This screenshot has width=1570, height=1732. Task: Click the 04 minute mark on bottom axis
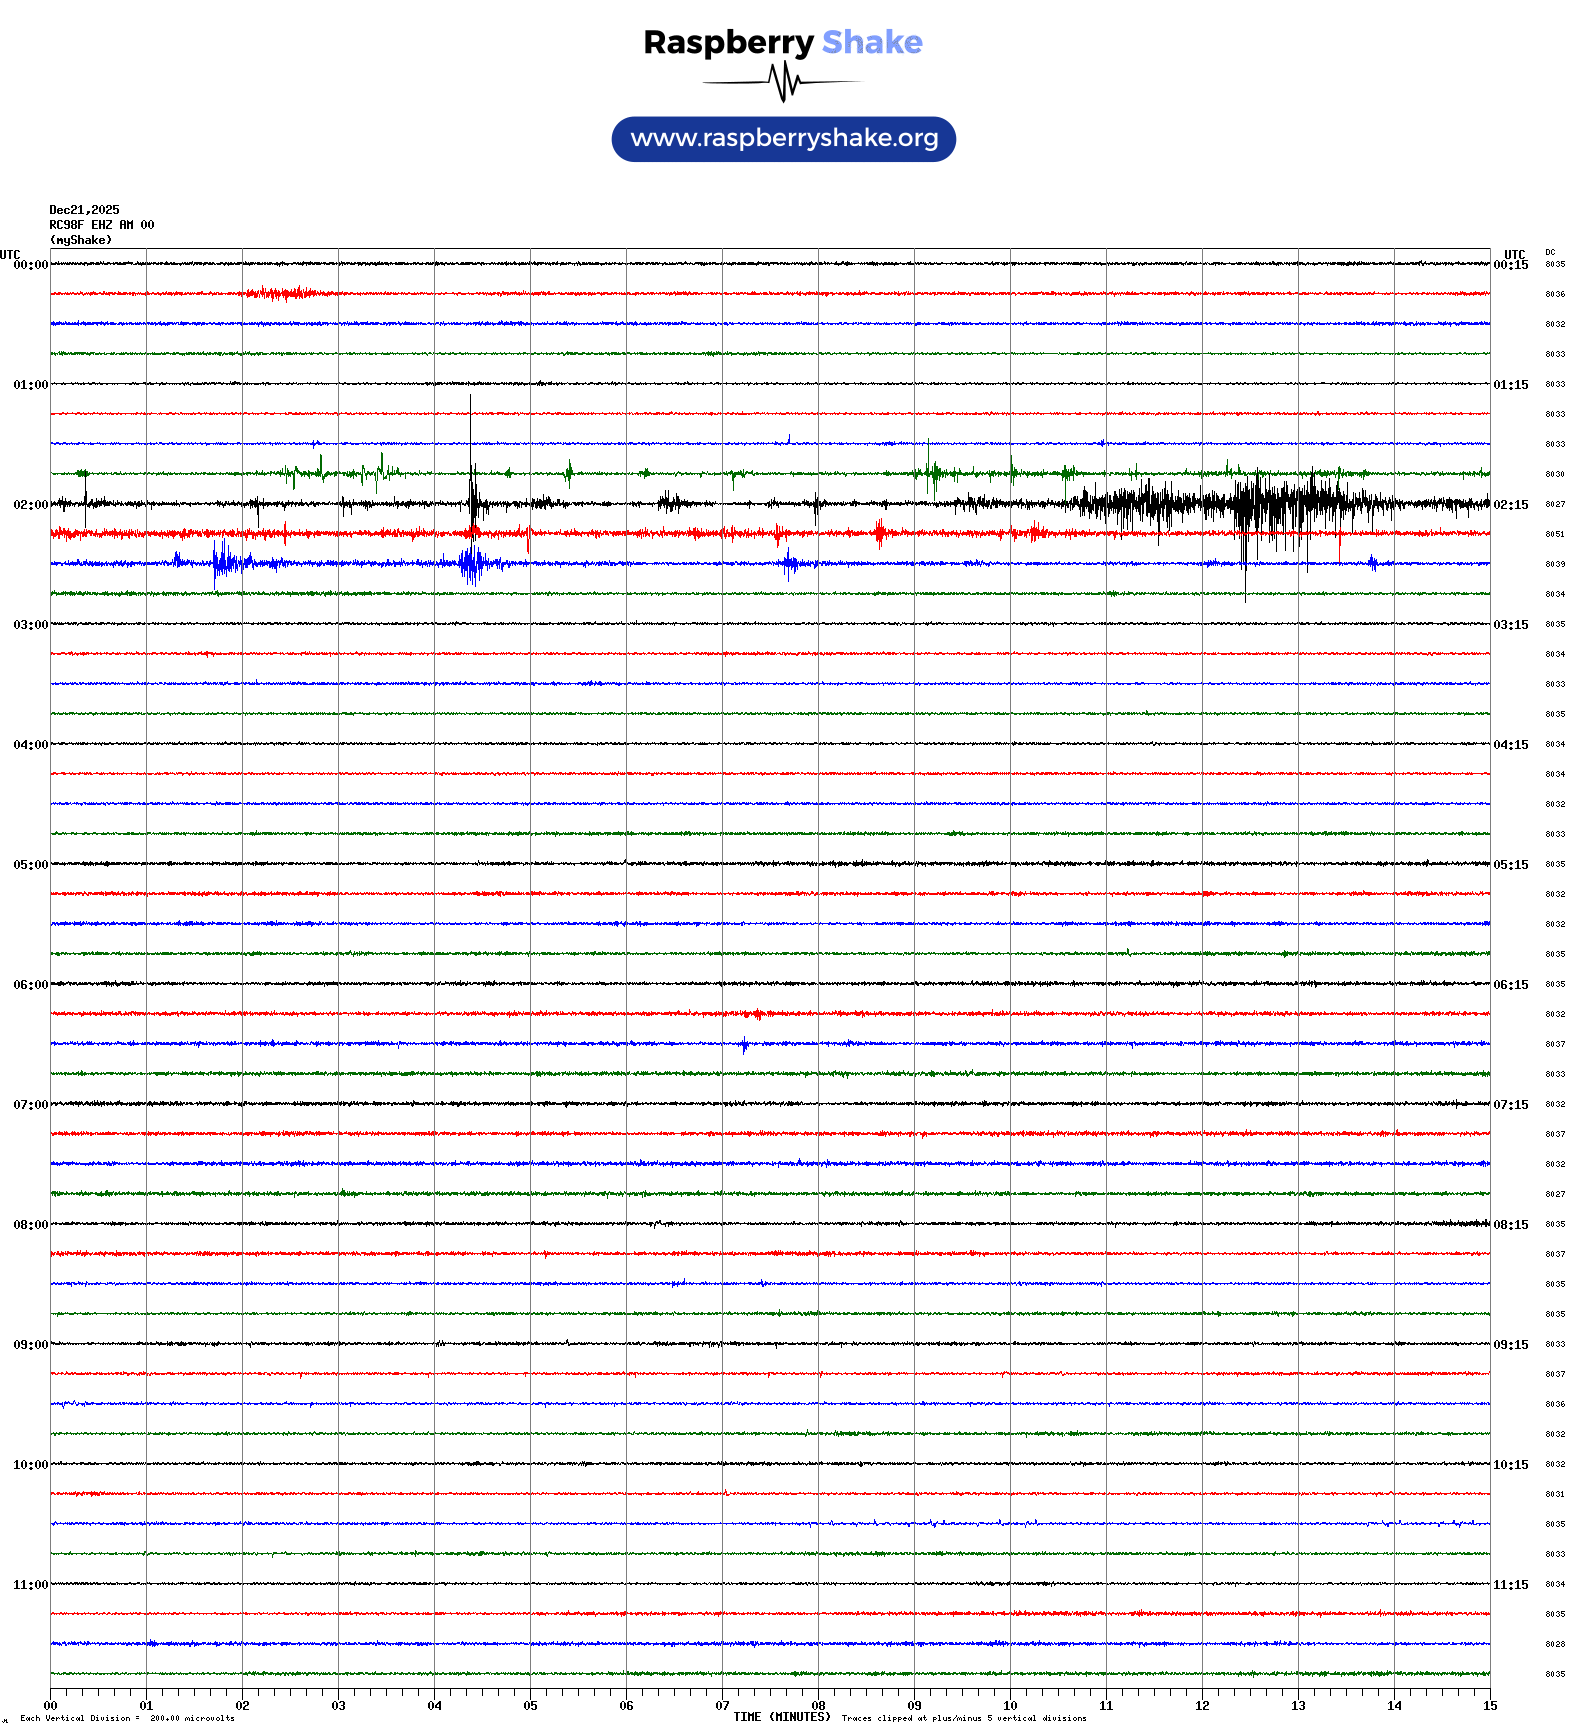tap(434, 1706)
